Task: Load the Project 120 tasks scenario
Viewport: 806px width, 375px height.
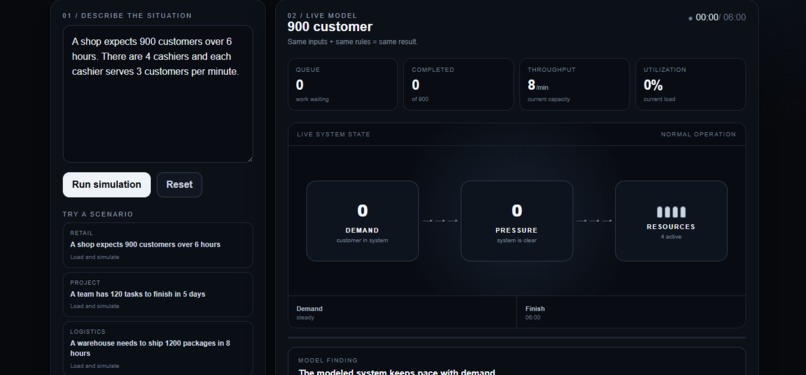Action: 158,294
